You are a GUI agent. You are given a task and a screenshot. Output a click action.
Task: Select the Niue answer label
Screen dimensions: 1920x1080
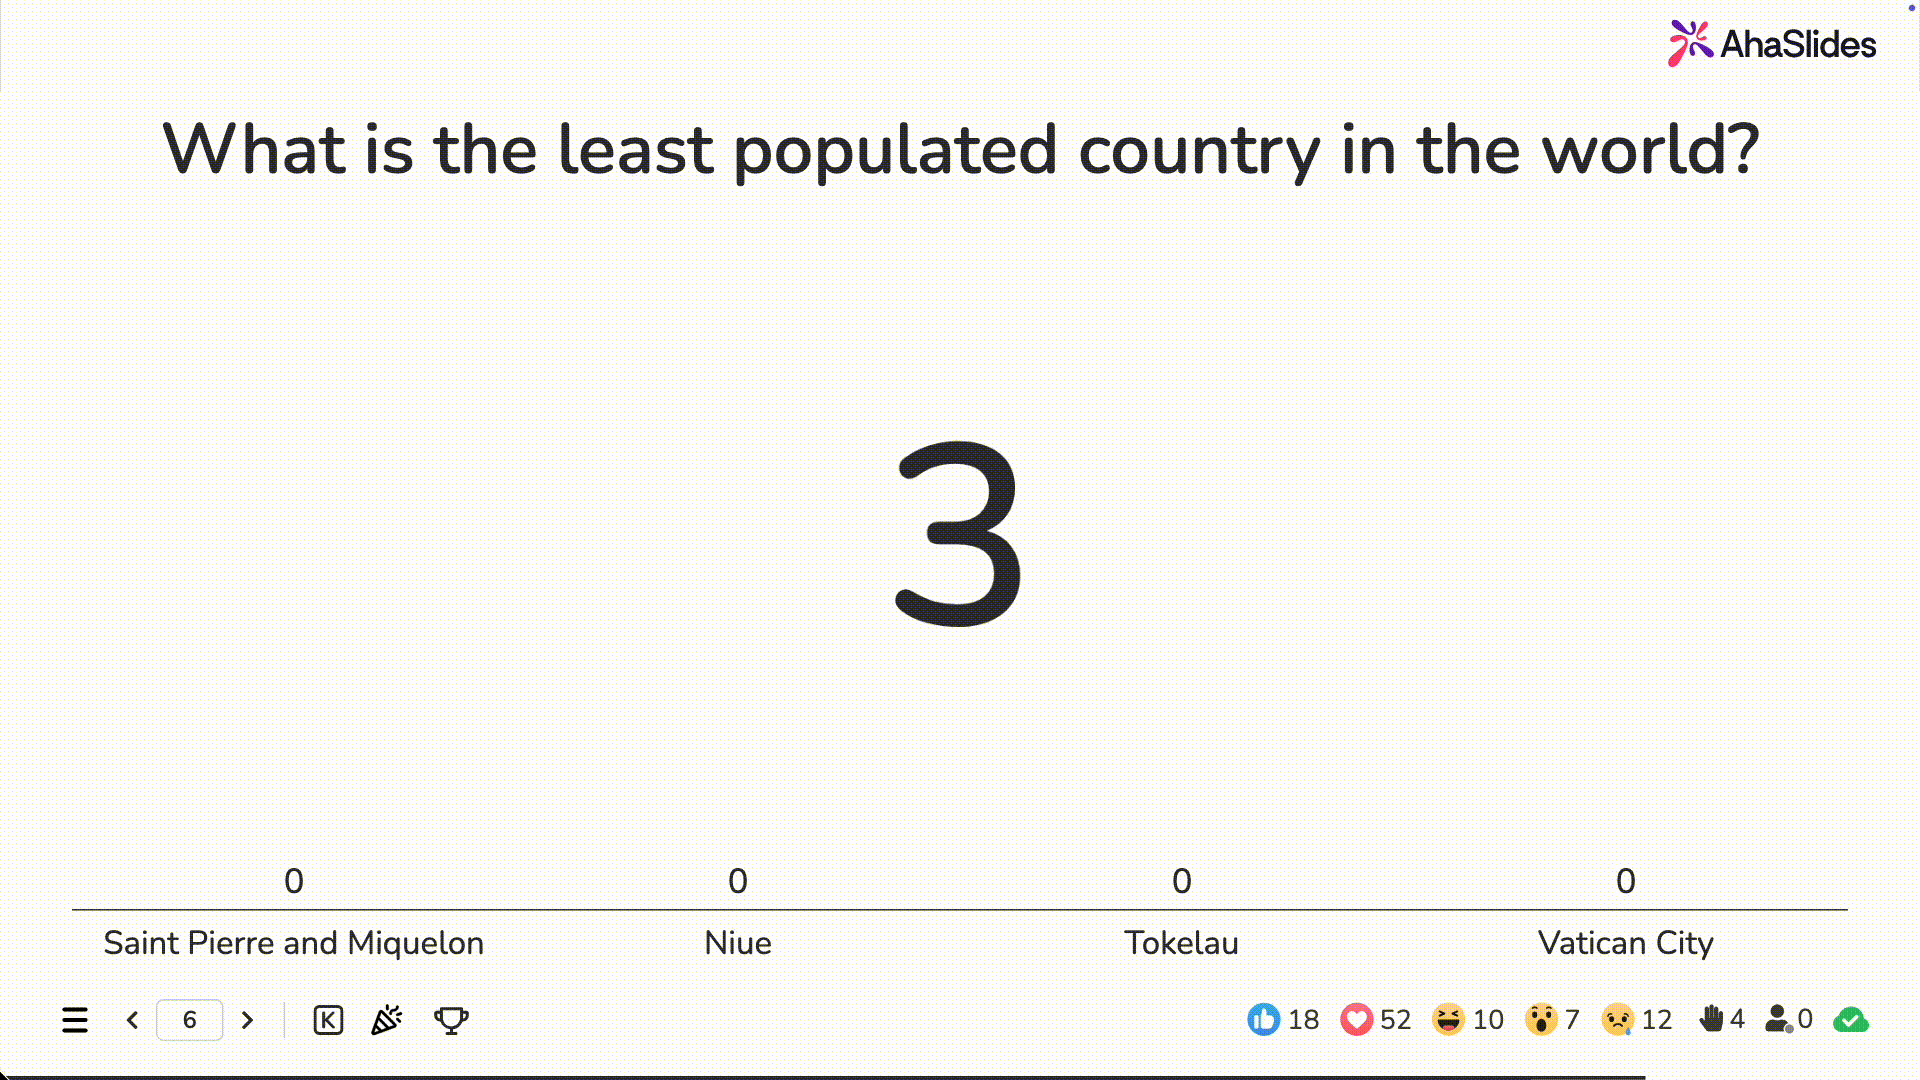tap(738, 943)
